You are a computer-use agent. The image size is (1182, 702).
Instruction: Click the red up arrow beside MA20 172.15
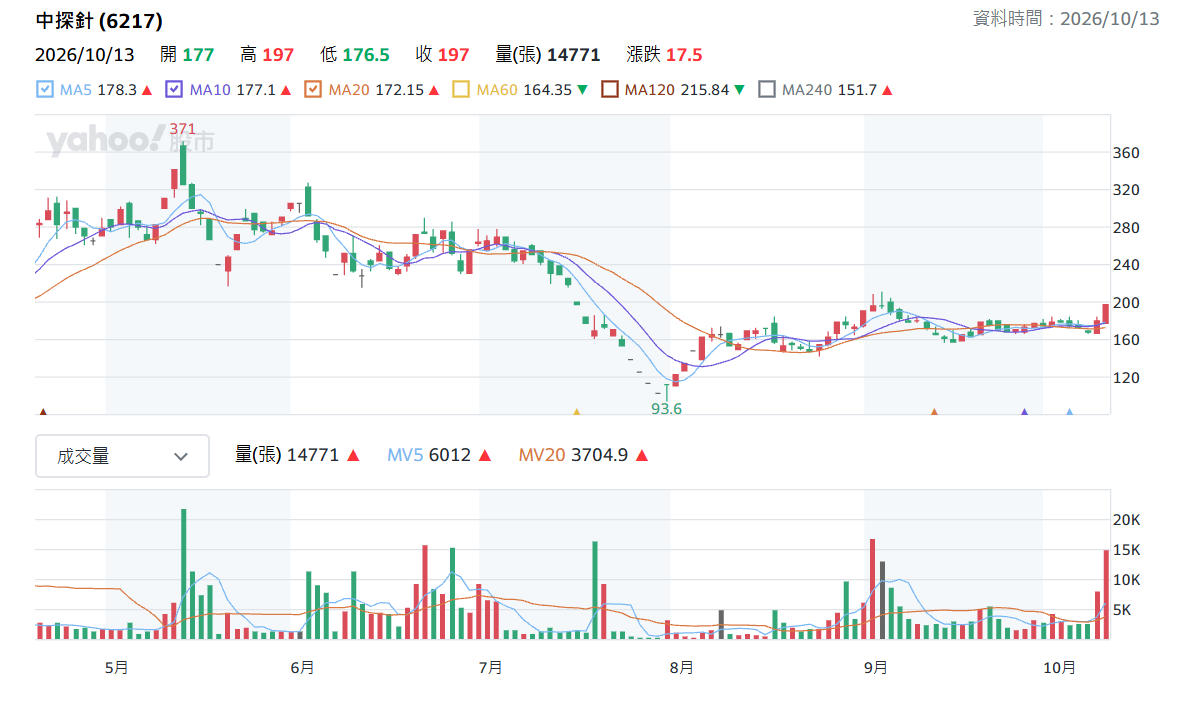click(433, 90)
